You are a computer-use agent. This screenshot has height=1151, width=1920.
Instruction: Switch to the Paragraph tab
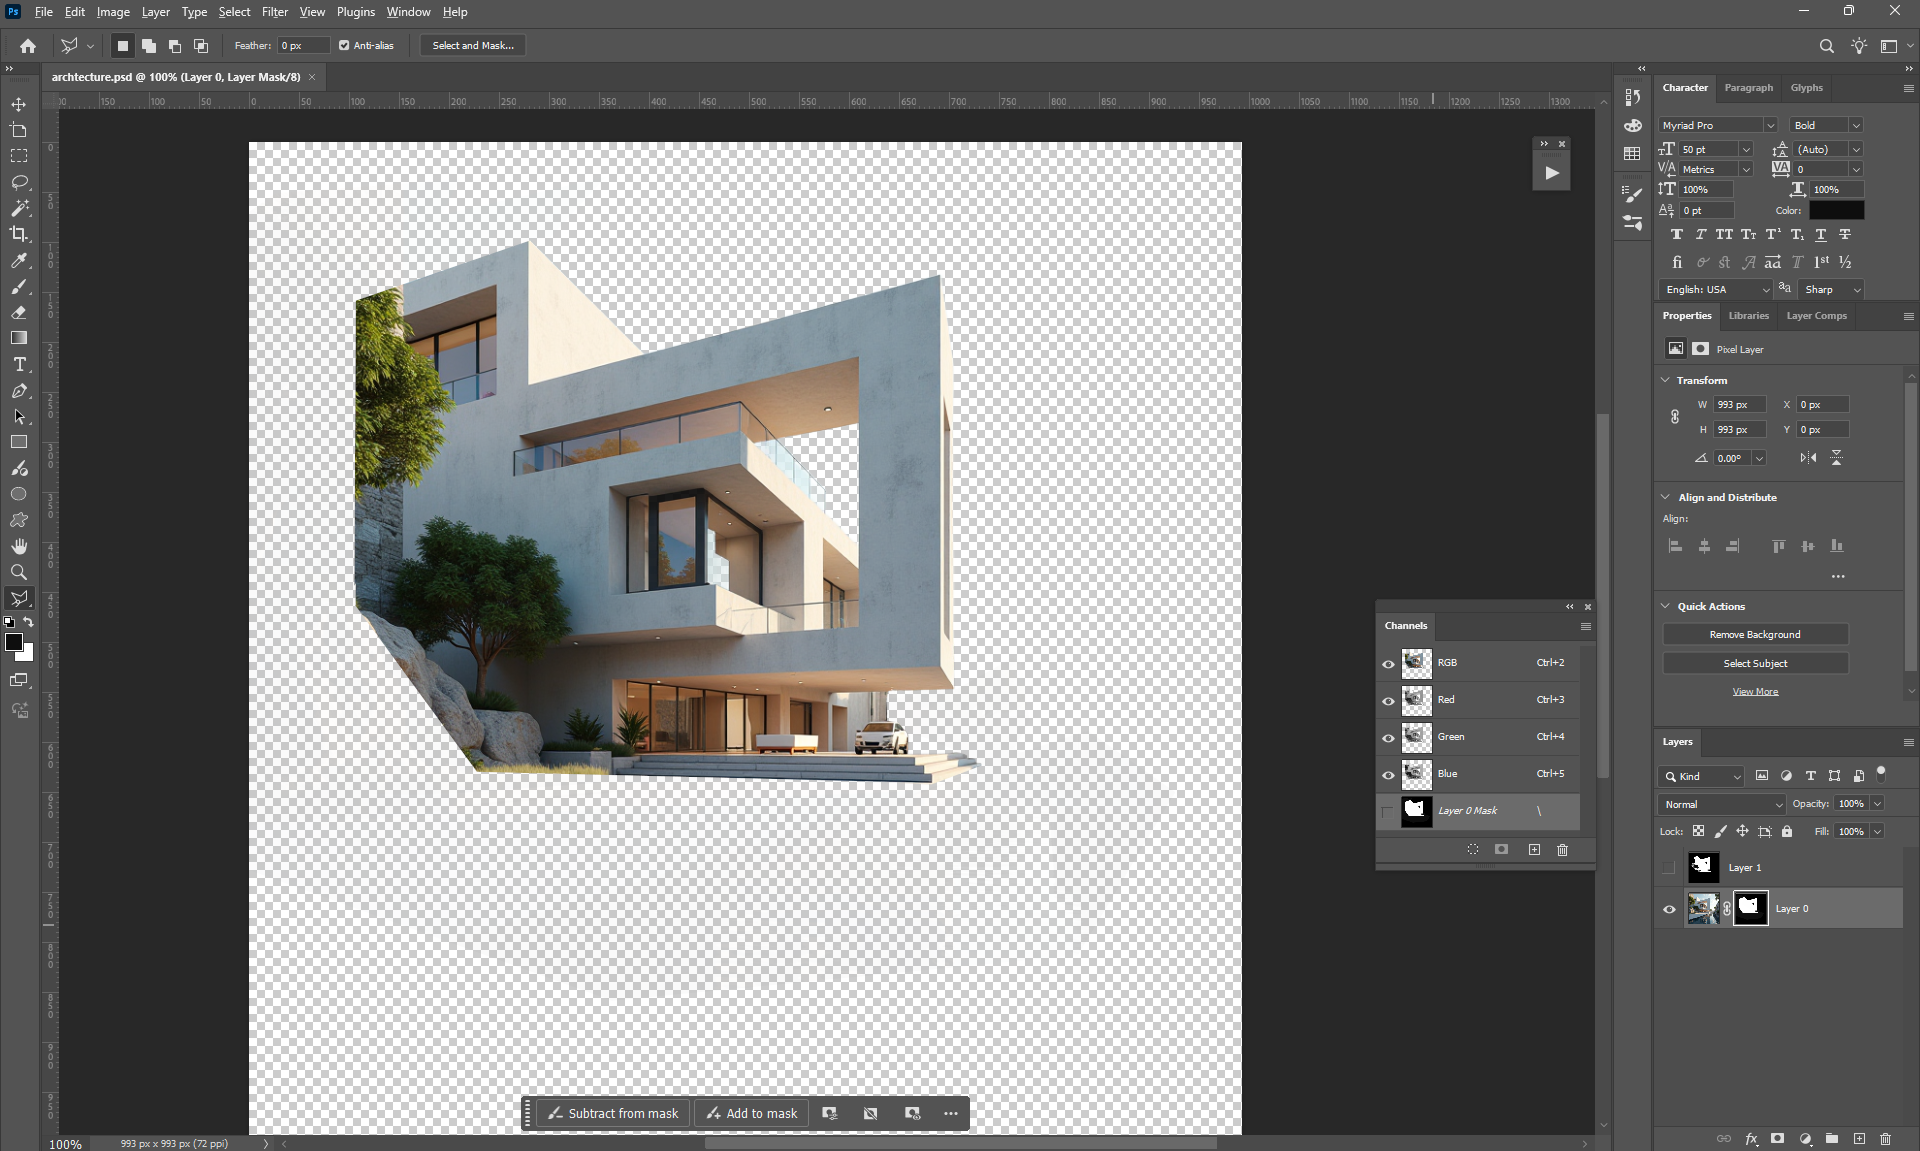[1748, 88]
